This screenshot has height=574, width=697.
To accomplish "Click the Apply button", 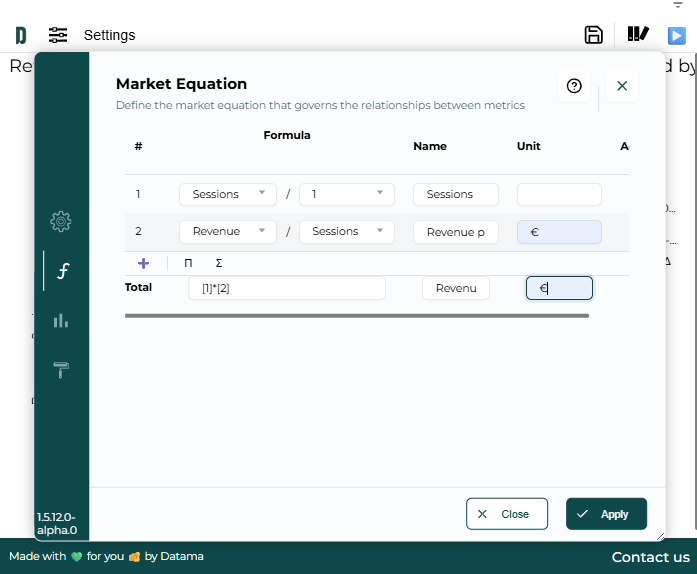I will tap(606, 514).
